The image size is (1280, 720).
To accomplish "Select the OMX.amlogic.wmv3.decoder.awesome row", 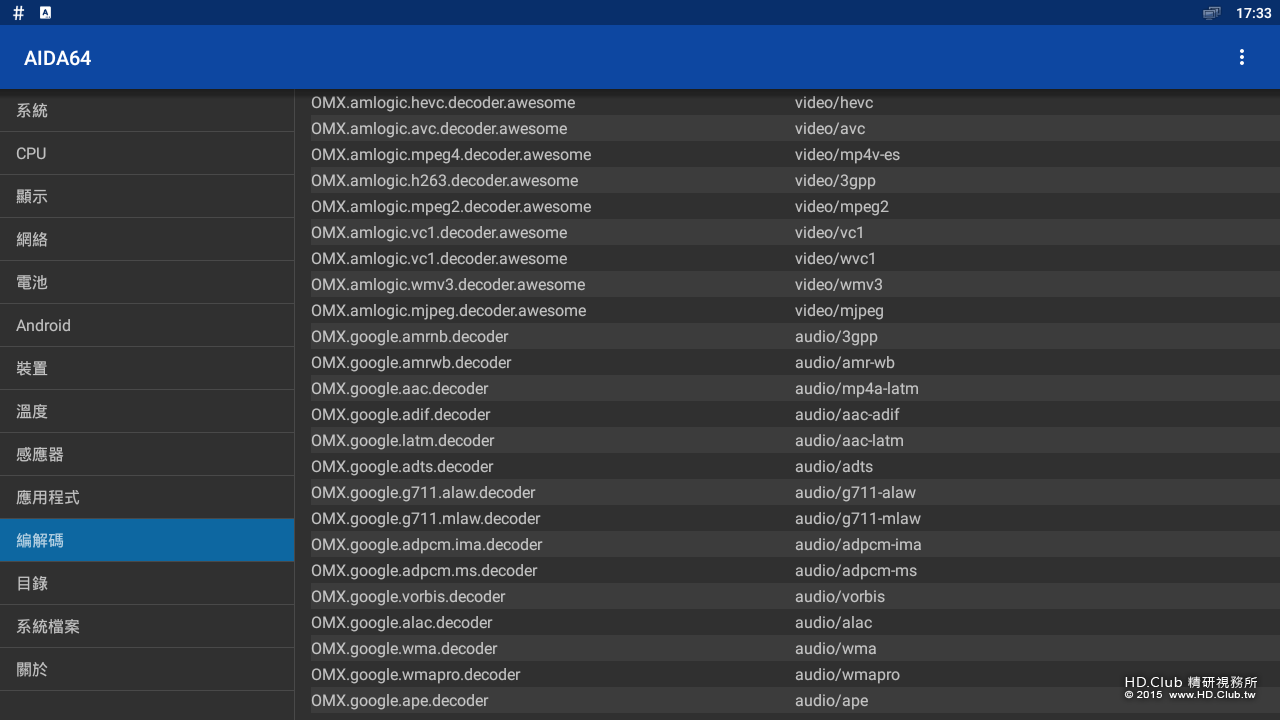I will [795, 284].
